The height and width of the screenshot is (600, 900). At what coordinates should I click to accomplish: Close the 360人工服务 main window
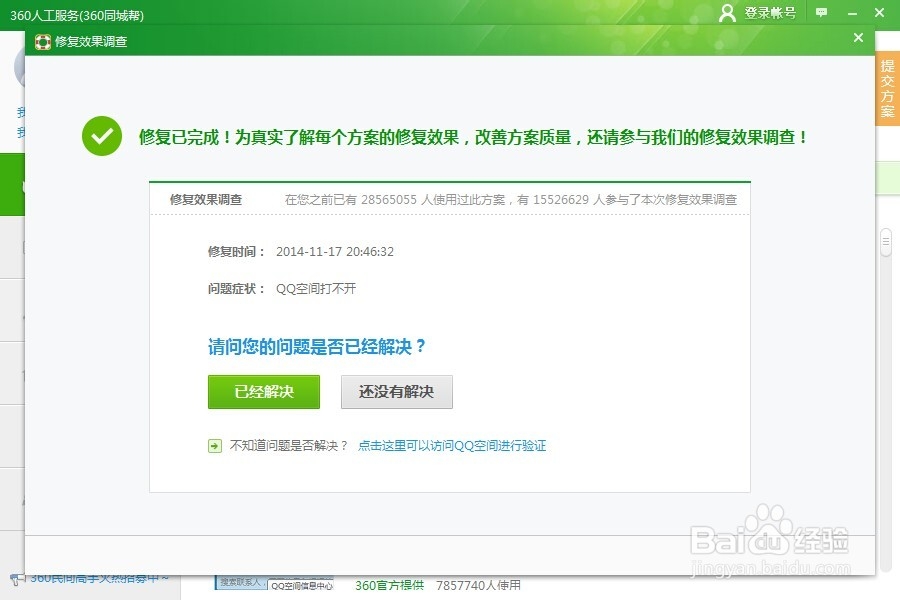(x=879, y=13)
